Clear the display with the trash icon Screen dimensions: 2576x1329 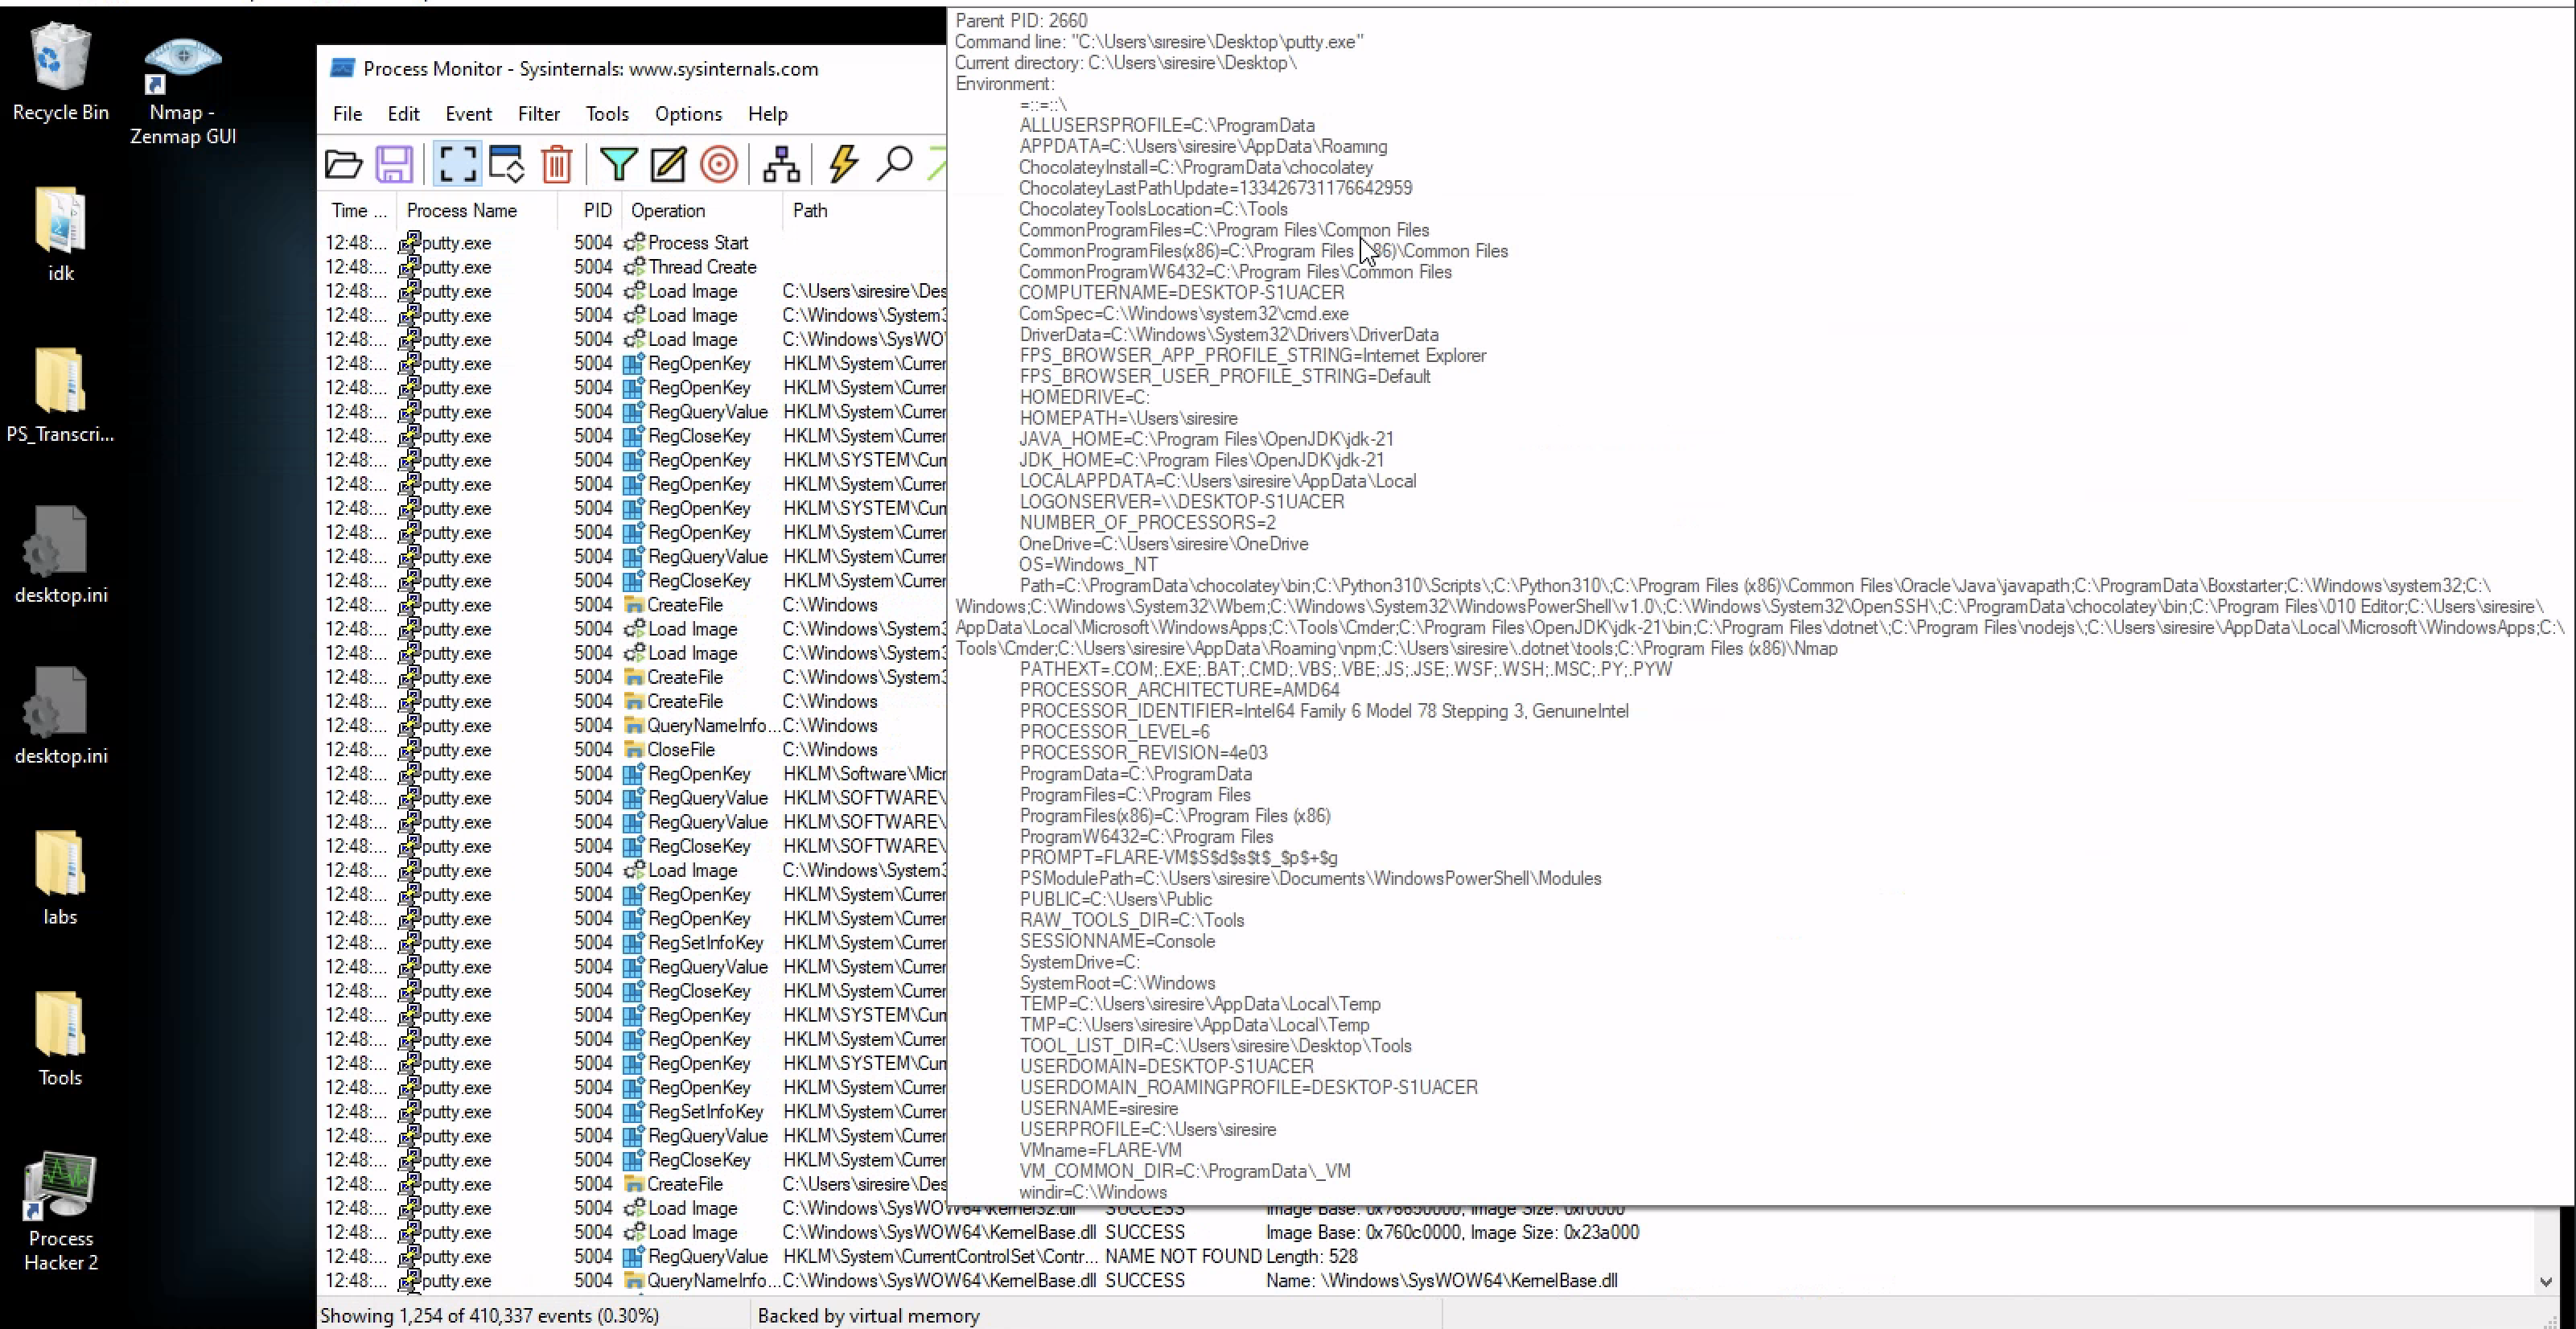pos(557,164)
